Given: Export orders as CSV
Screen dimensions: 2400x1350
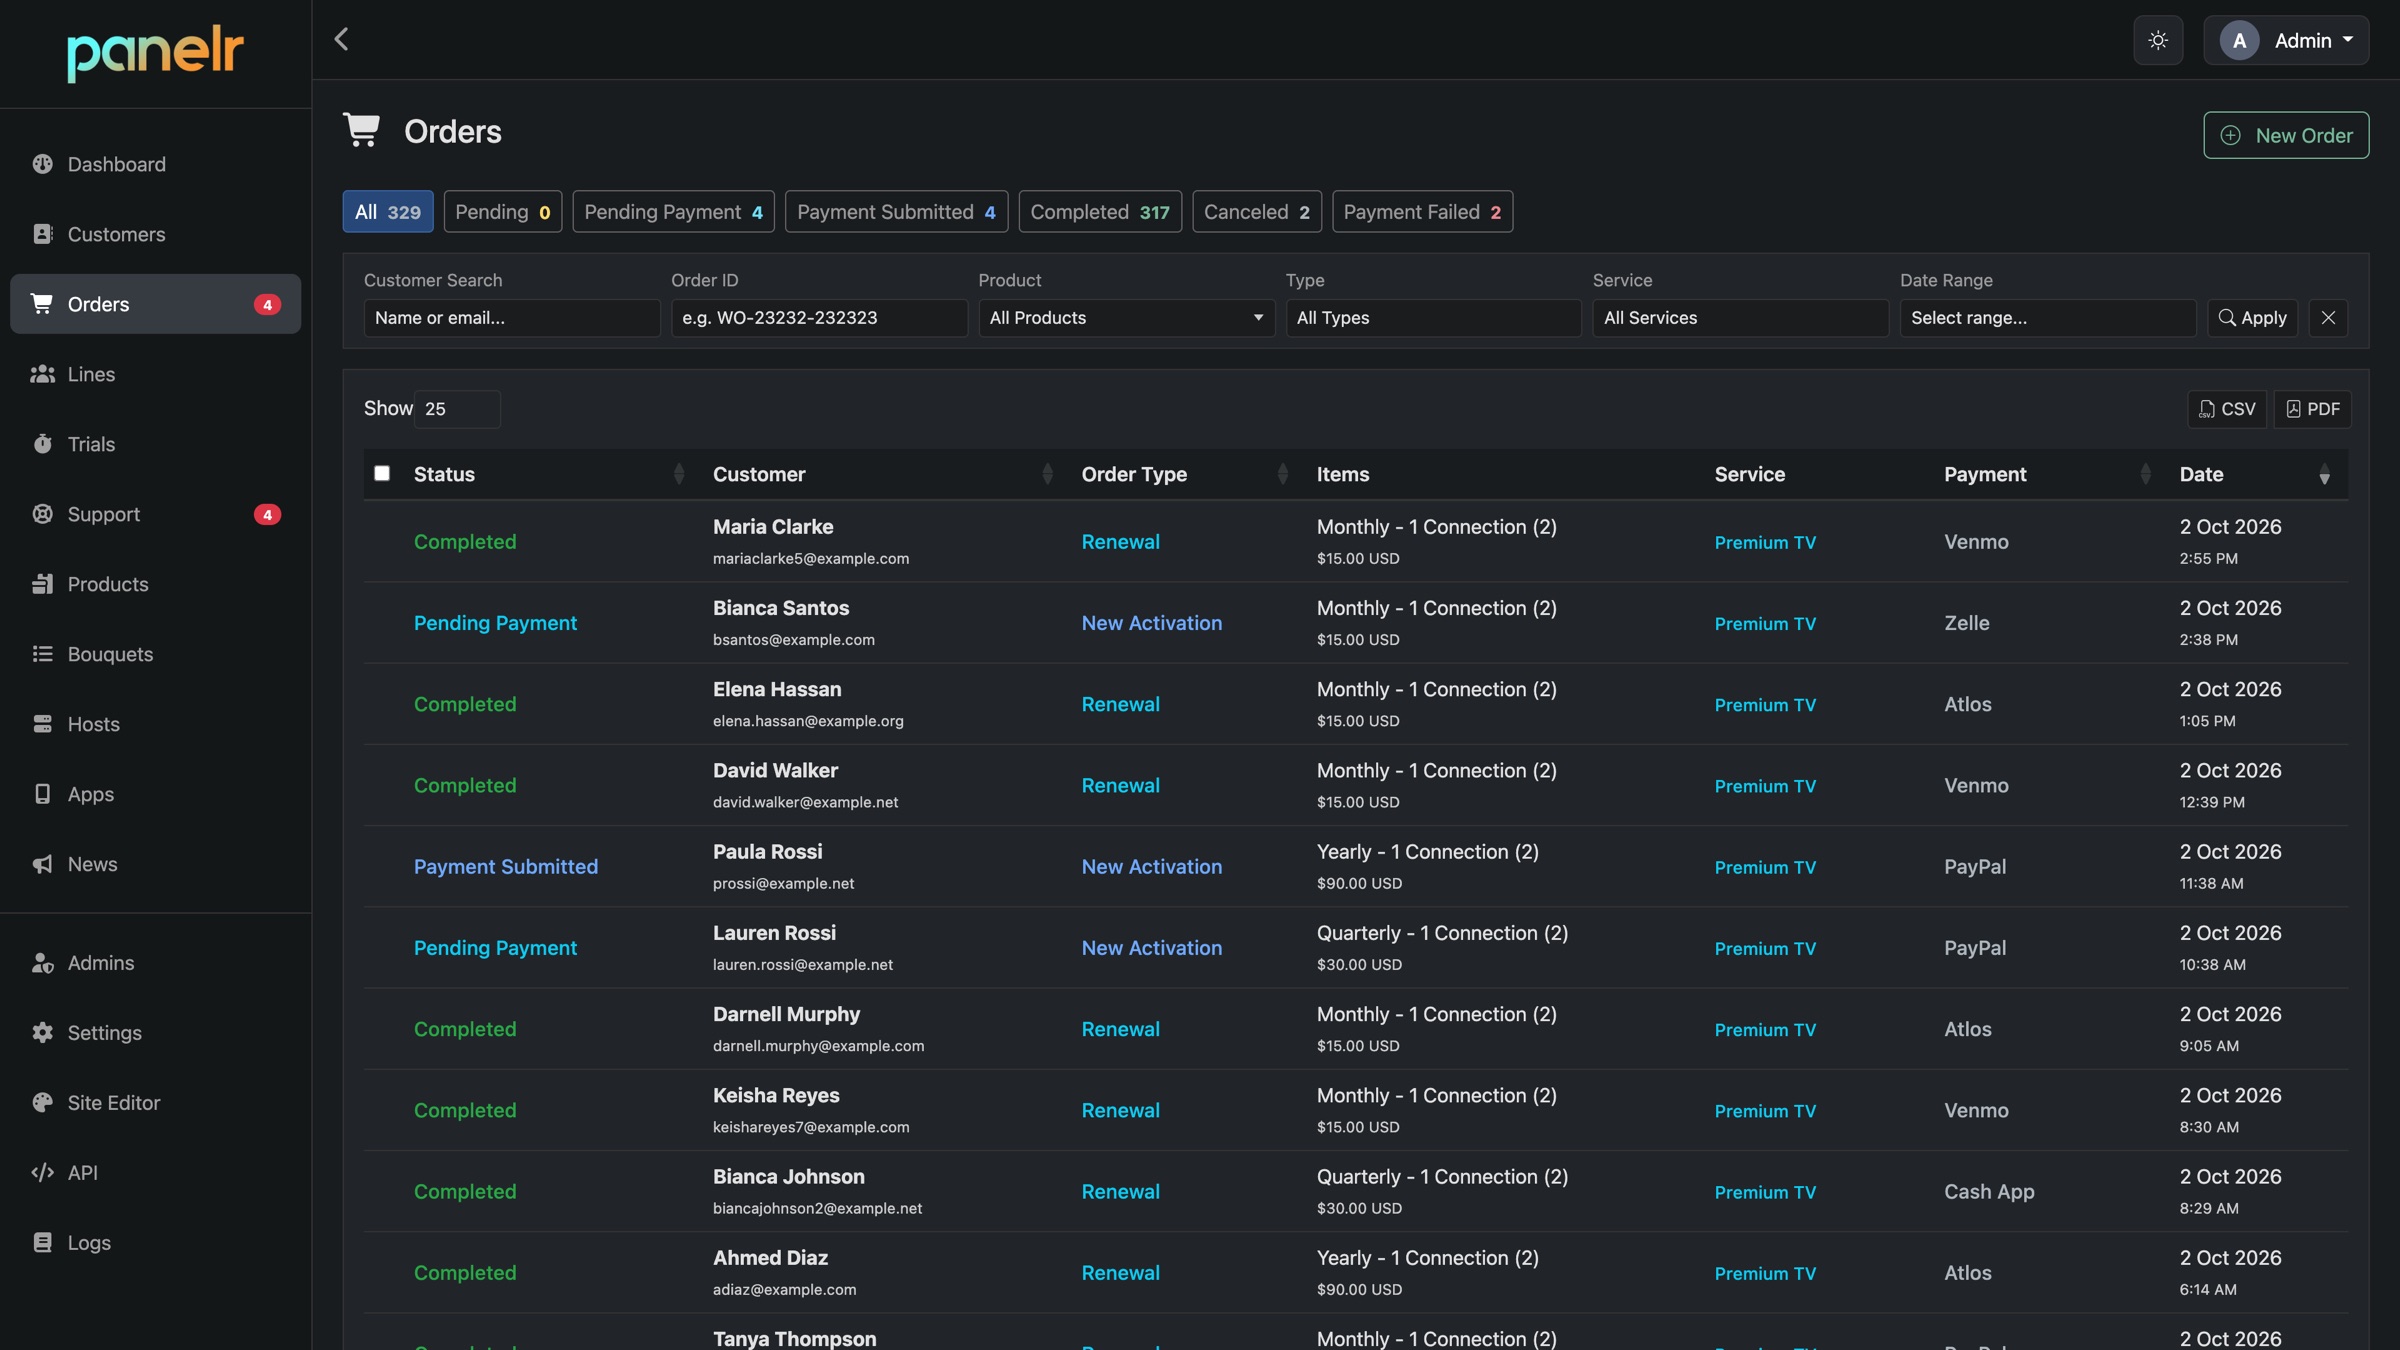Looking at the screenshot, I should click(x=2227, y=409).
